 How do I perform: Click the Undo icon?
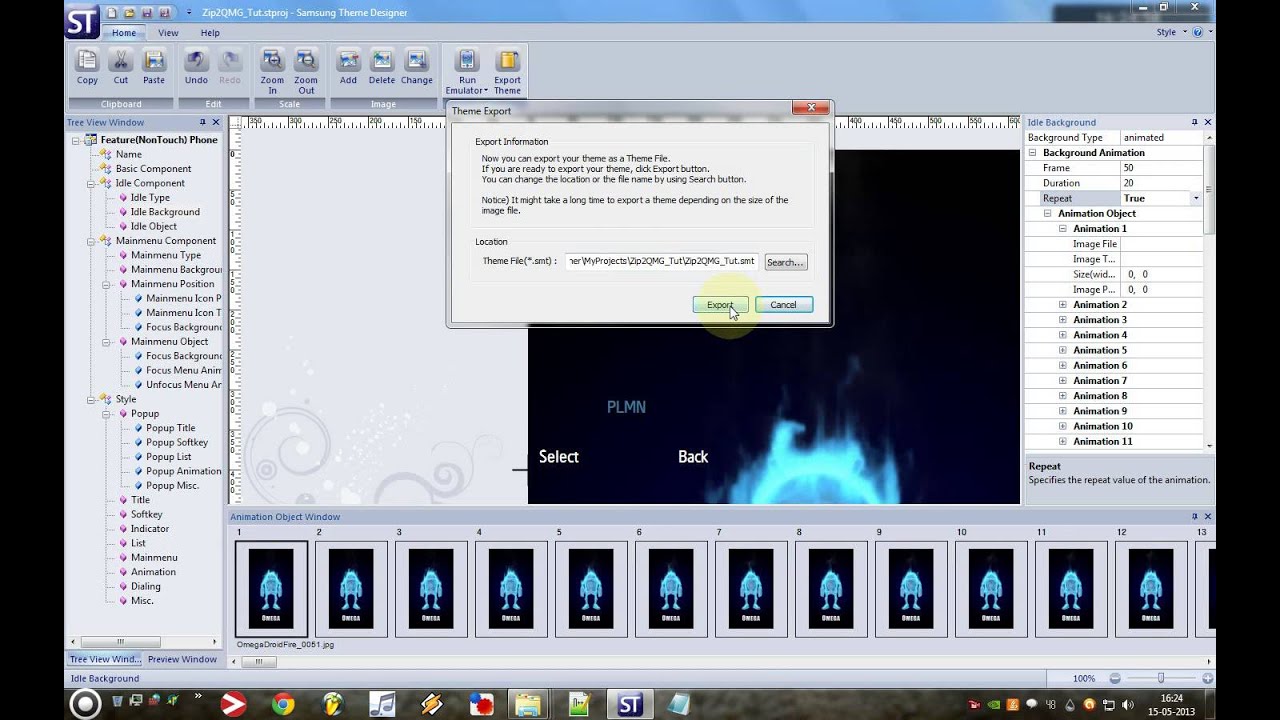click(196, 60)
